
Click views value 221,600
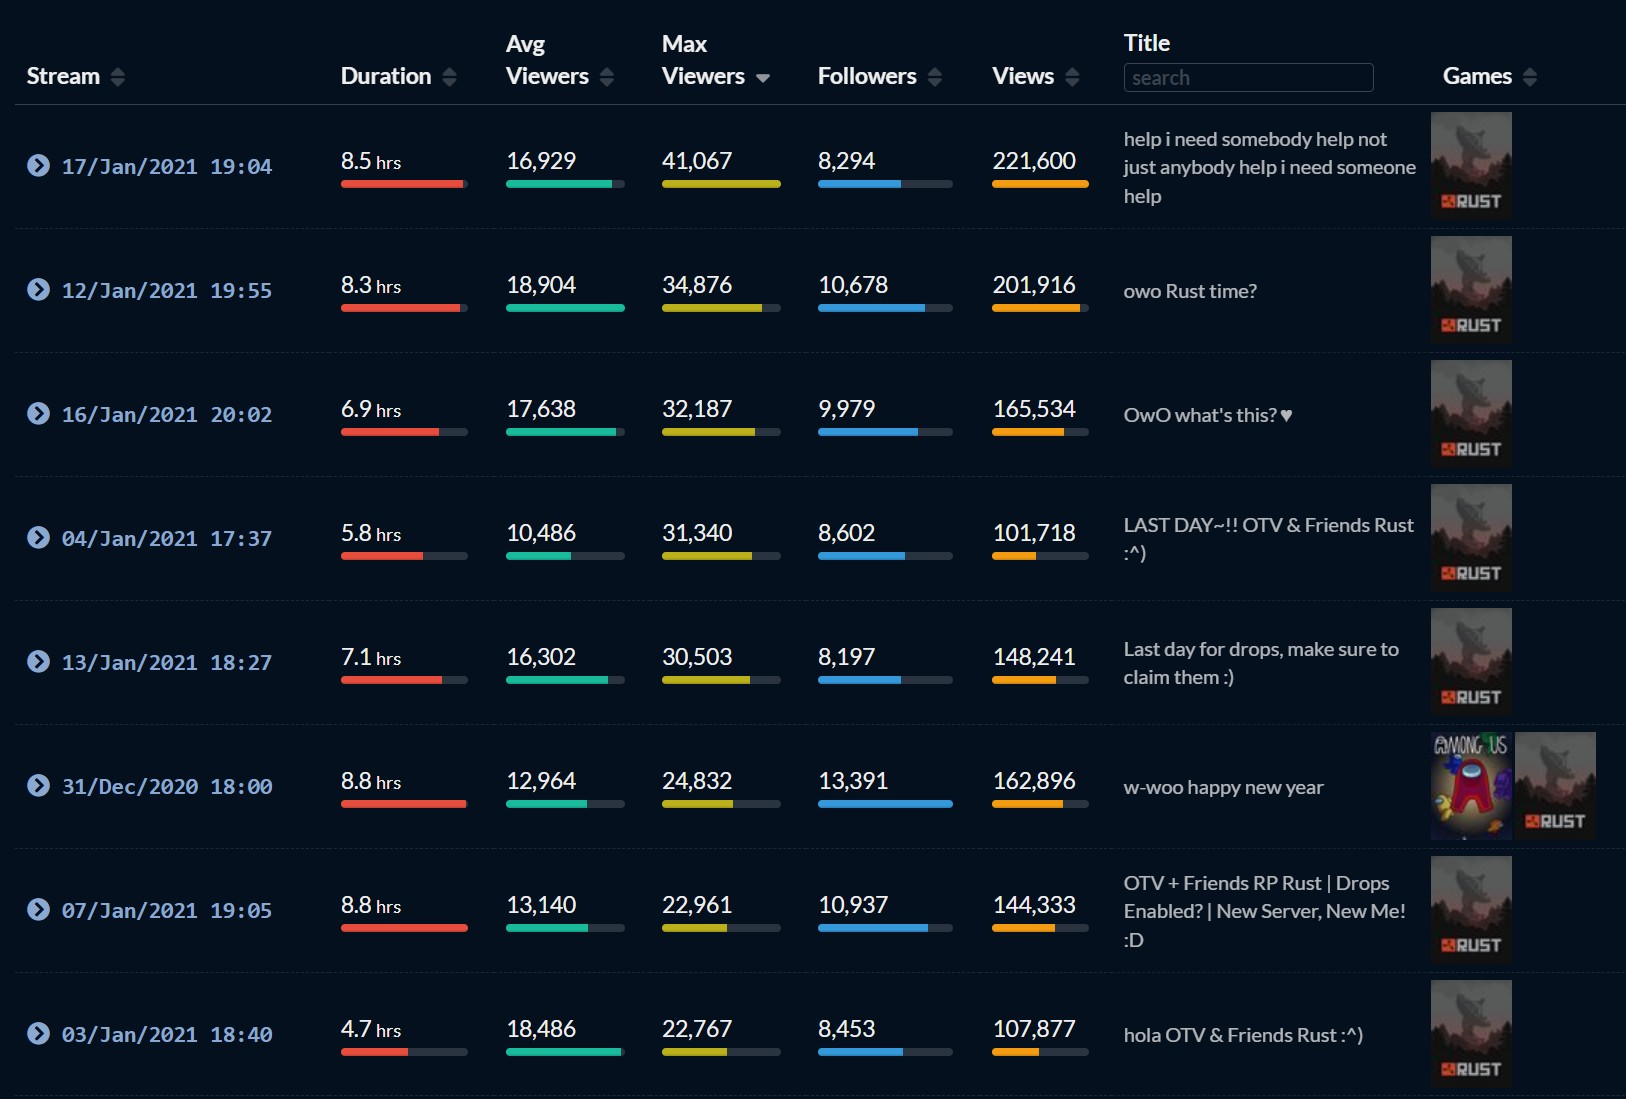click(1034, 161)
